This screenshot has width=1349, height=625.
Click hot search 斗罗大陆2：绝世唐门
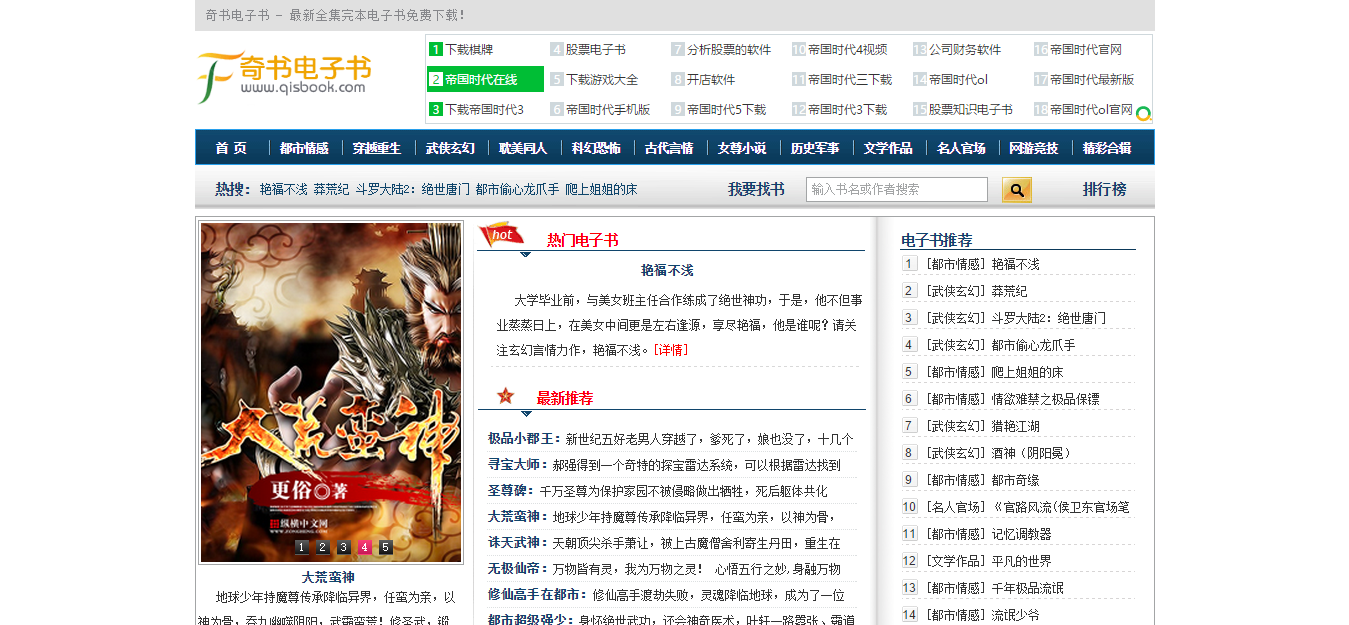pos(412,189)
